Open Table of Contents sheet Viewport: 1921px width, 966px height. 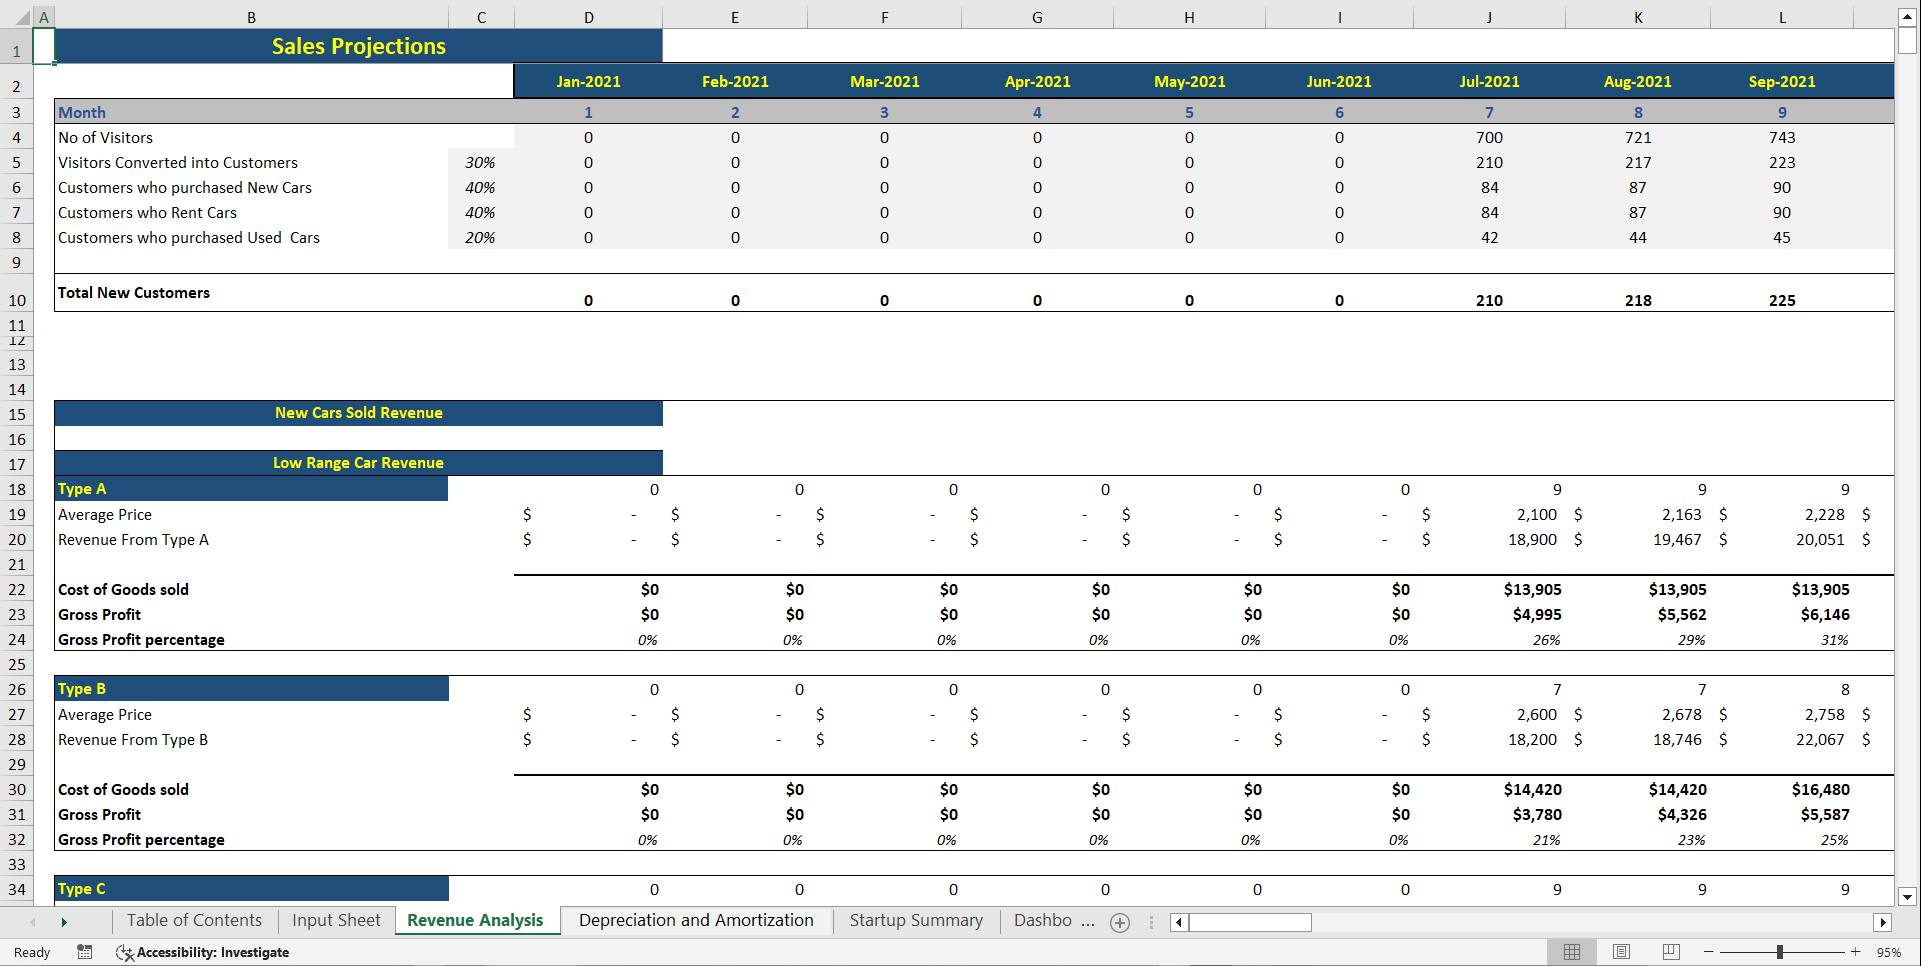(x=193, y=920)
